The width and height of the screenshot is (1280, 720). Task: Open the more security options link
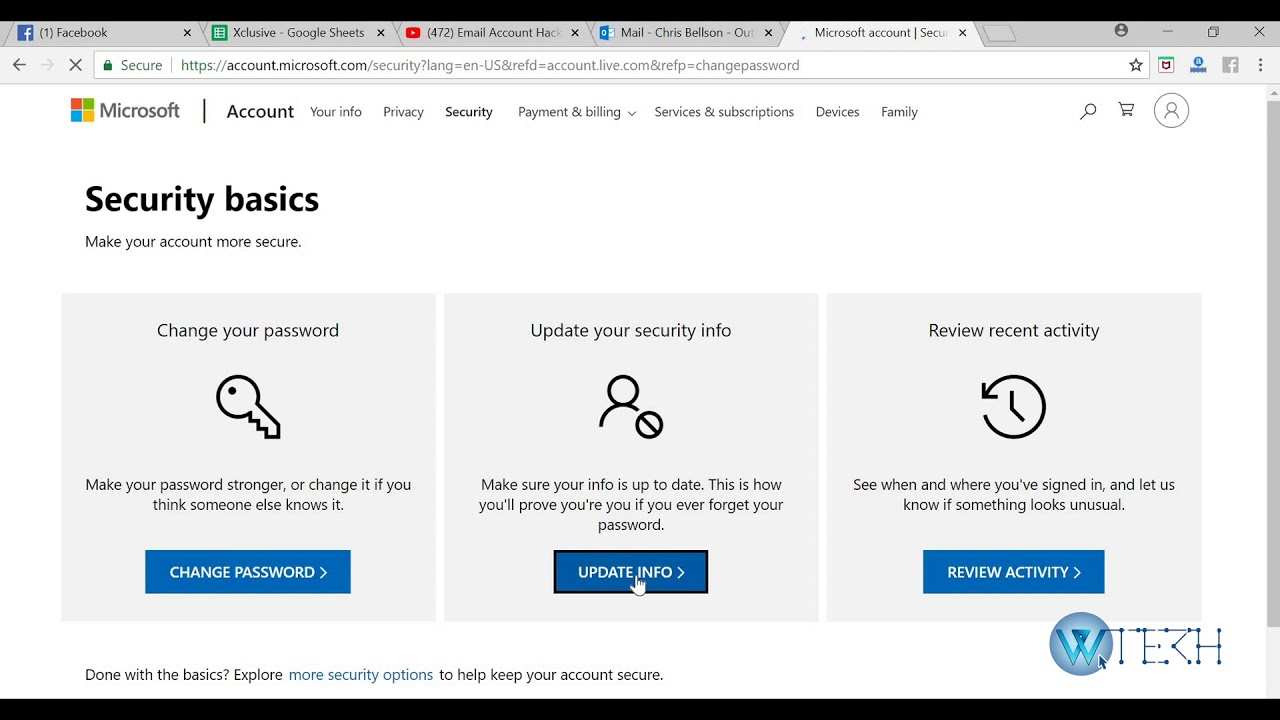pyautogui.click(x=361, y=675)
